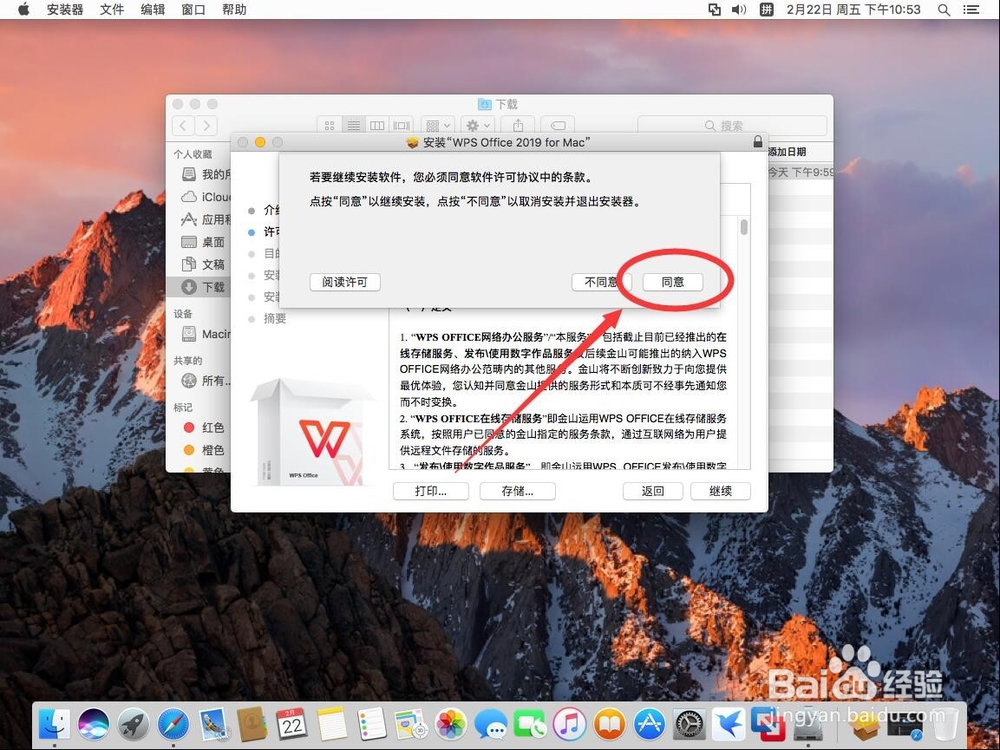This screenshot has height=750, width=1000.
Task: Open the 安装器 menu
Action: [x=65, y=10]
